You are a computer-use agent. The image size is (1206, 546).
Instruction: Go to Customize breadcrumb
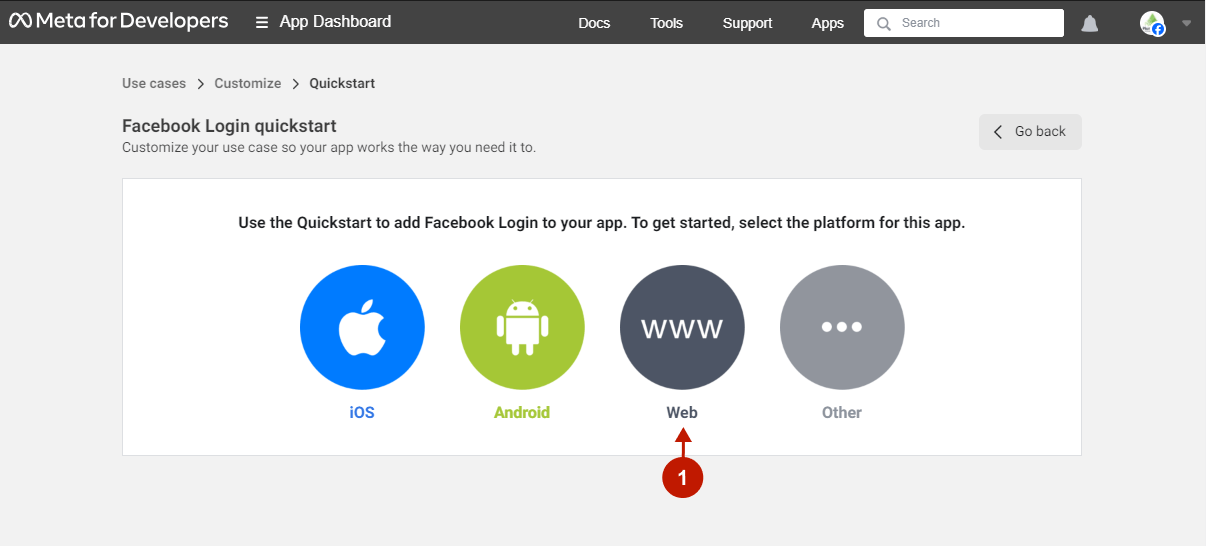click(x=248, y=83)
